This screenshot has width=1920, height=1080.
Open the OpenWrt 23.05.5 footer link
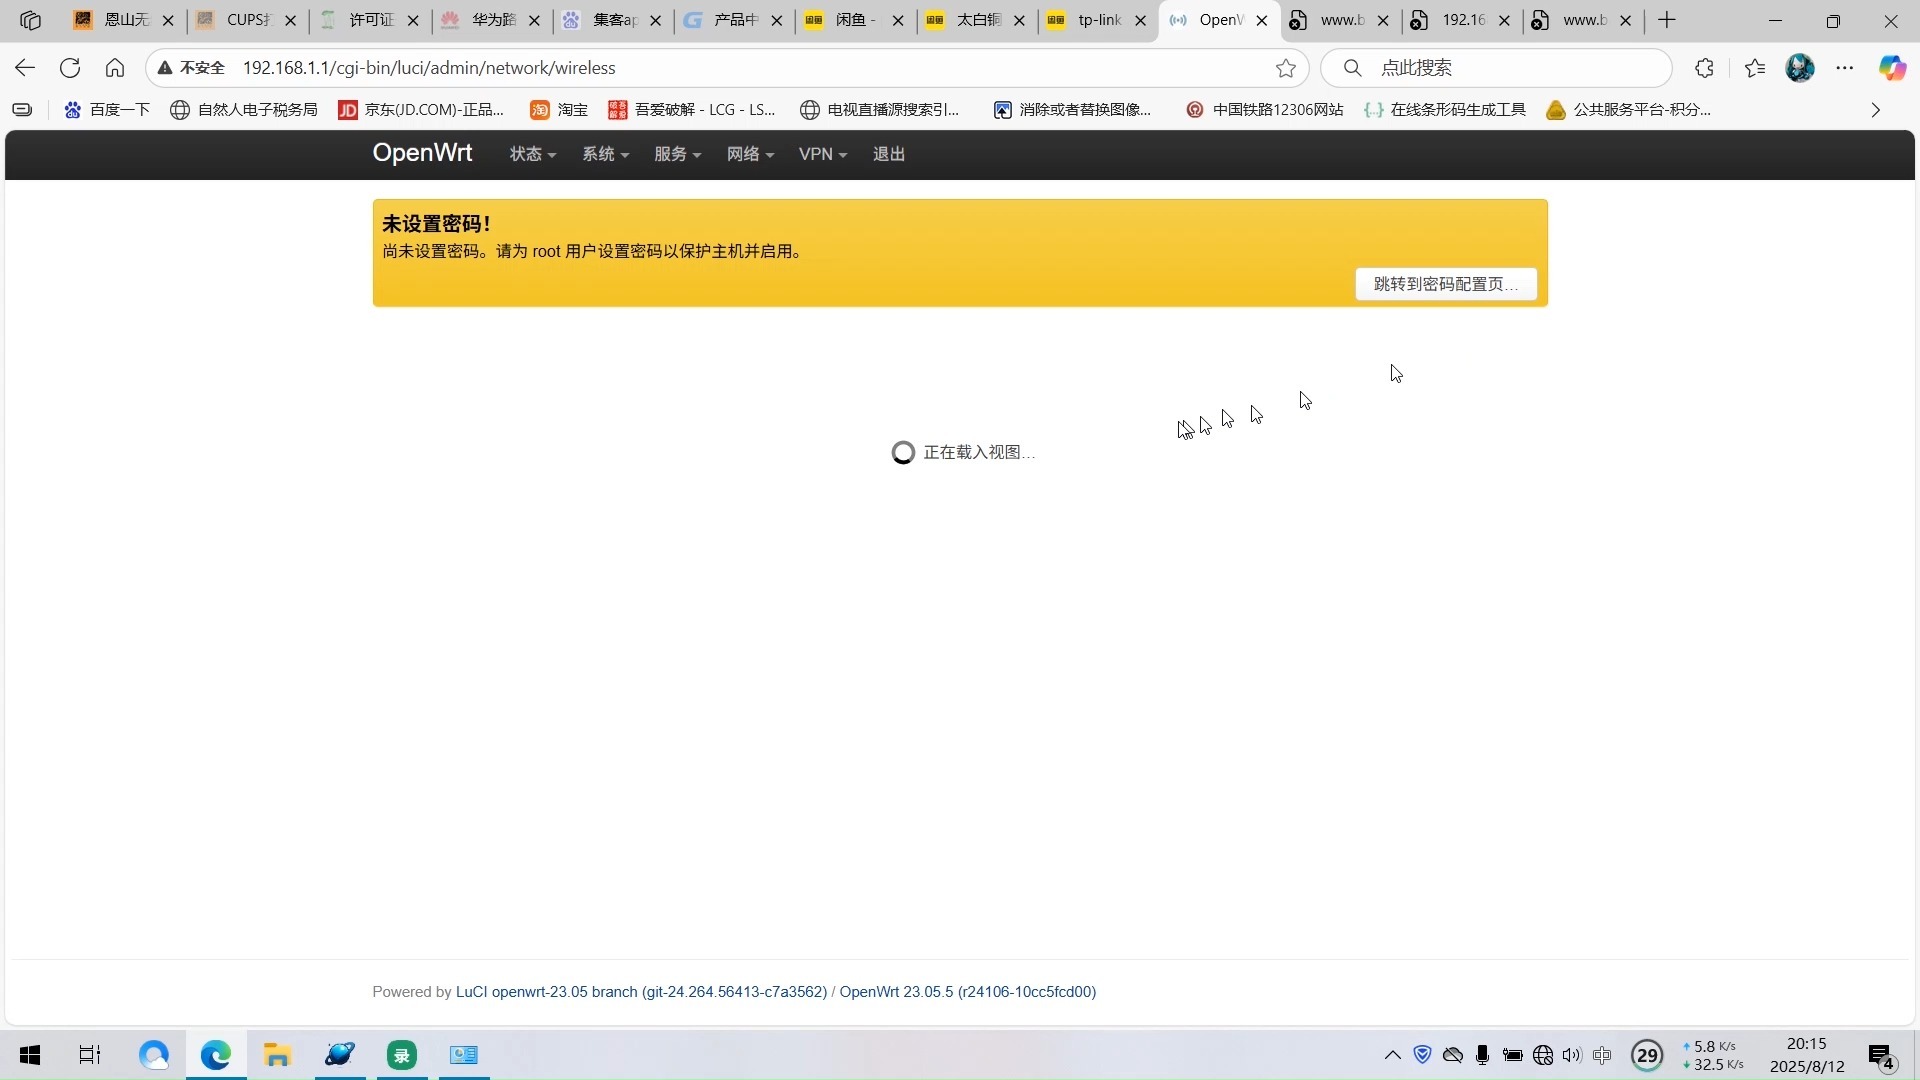click(966, 991)
